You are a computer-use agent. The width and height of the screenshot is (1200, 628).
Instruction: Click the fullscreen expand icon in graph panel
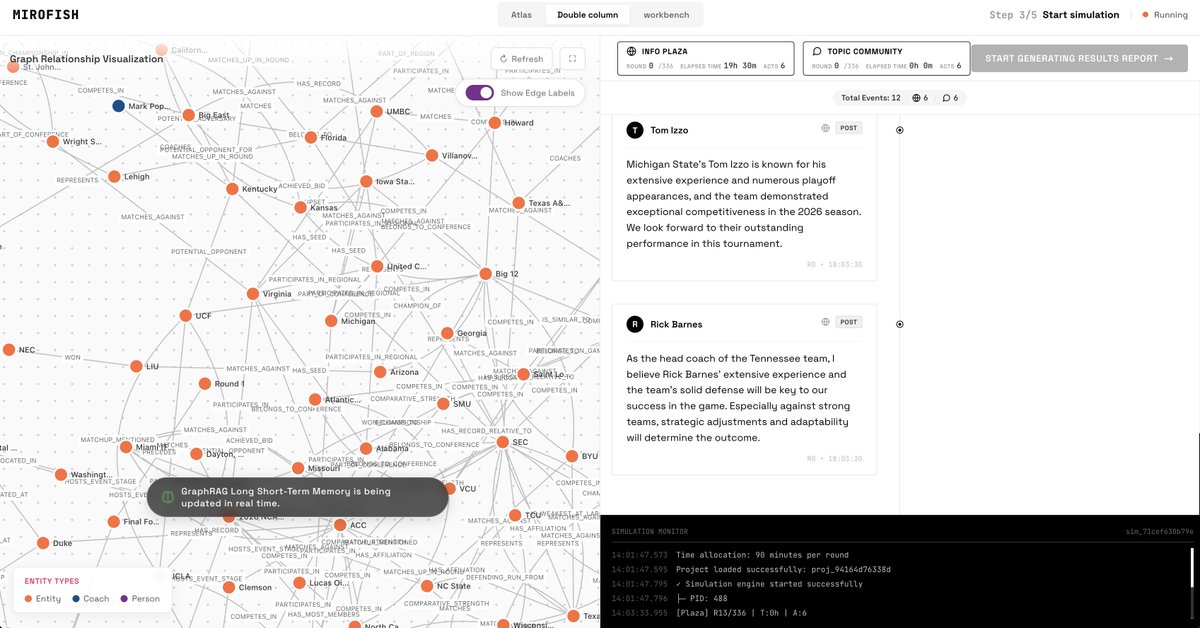point(572,59)
